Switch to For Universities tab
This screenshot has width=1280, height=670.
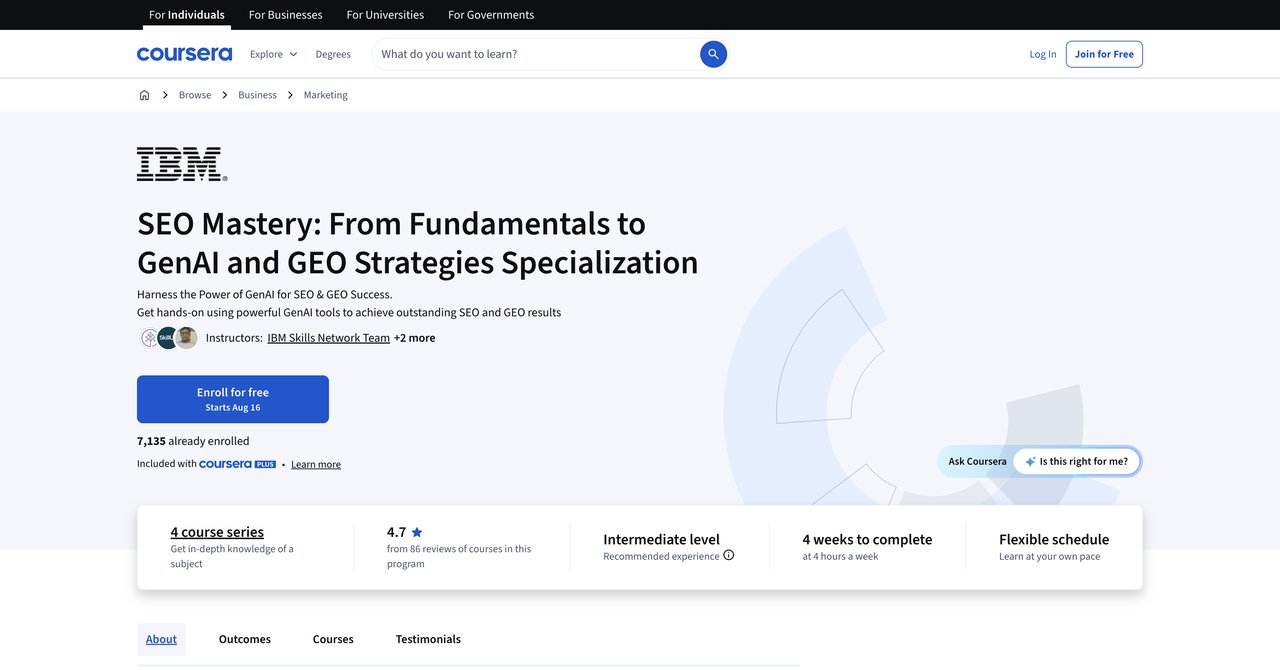(385, 15)
